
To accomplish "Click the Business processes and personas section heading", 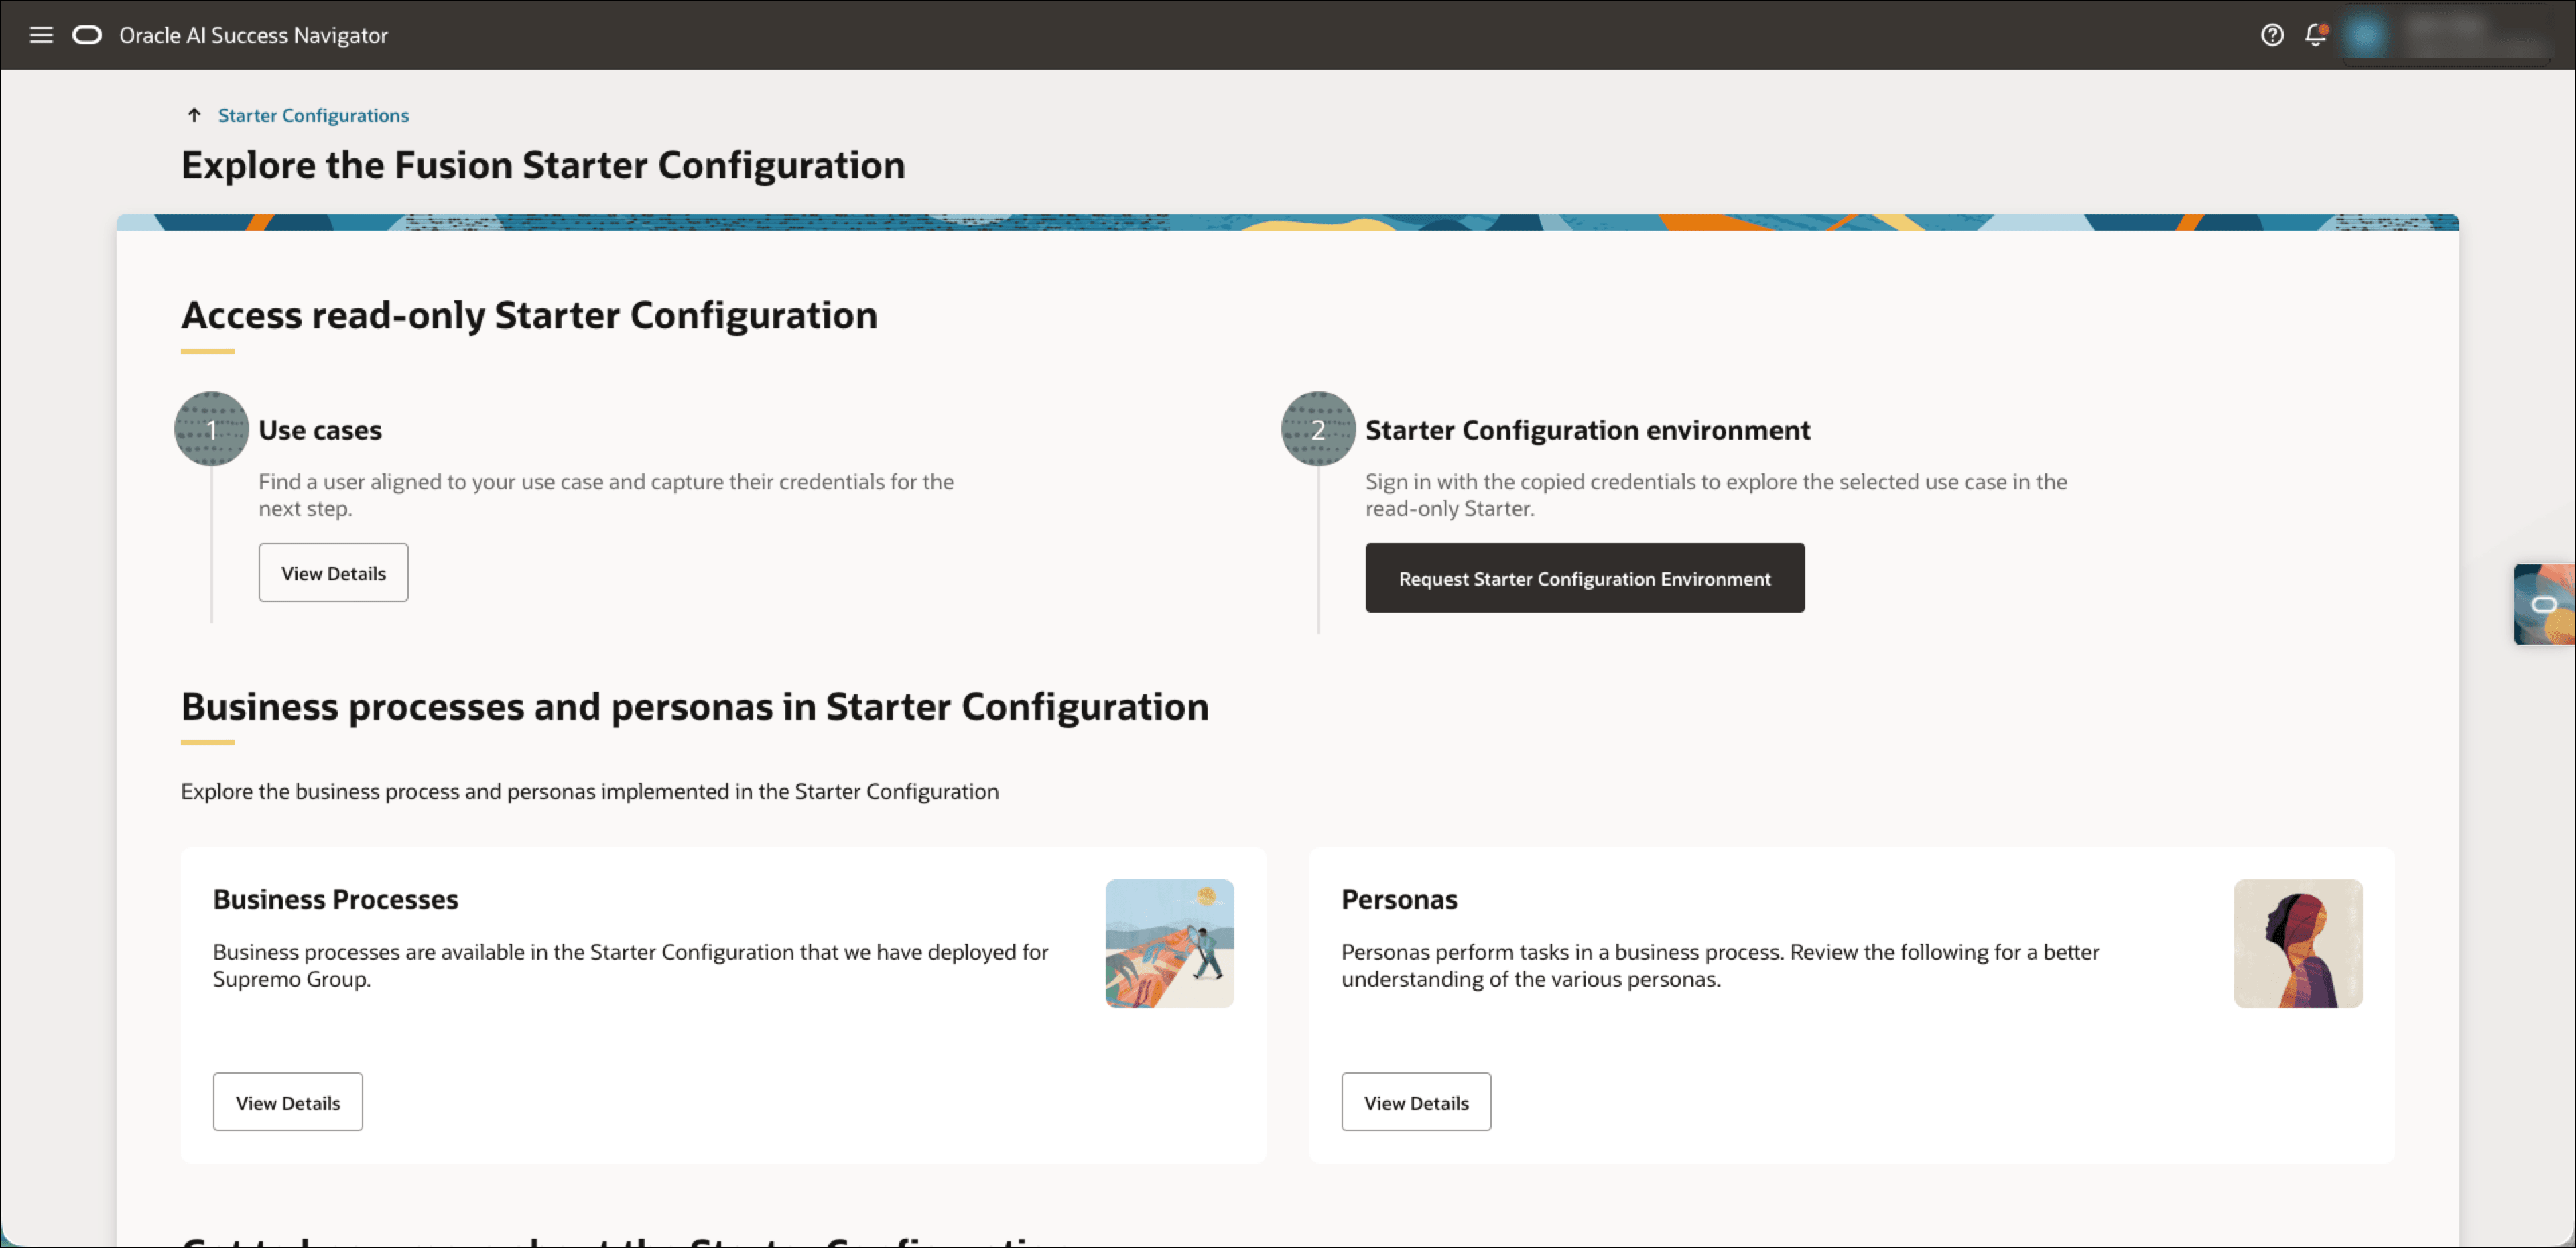I will [695, 706].
